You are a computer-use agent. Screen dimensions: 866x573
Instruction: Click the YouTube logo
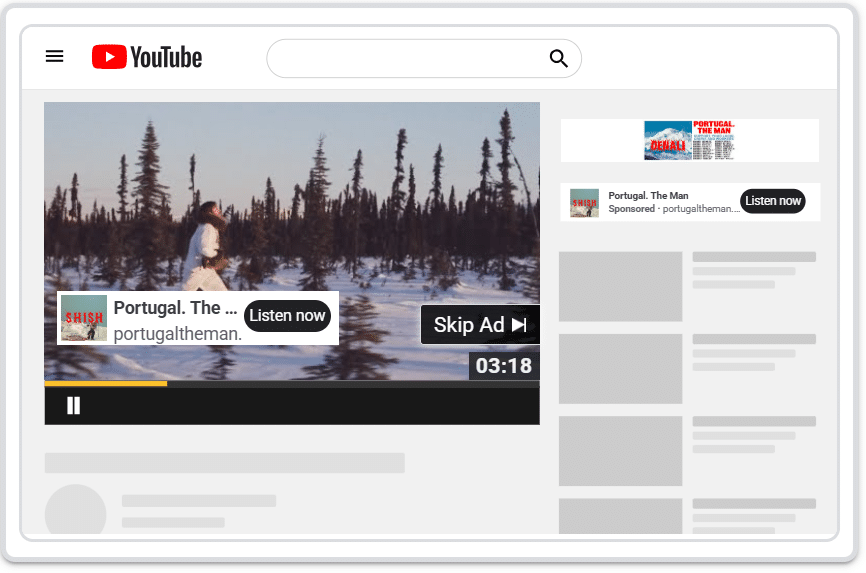pyautogui.click(x=147, y=58)
